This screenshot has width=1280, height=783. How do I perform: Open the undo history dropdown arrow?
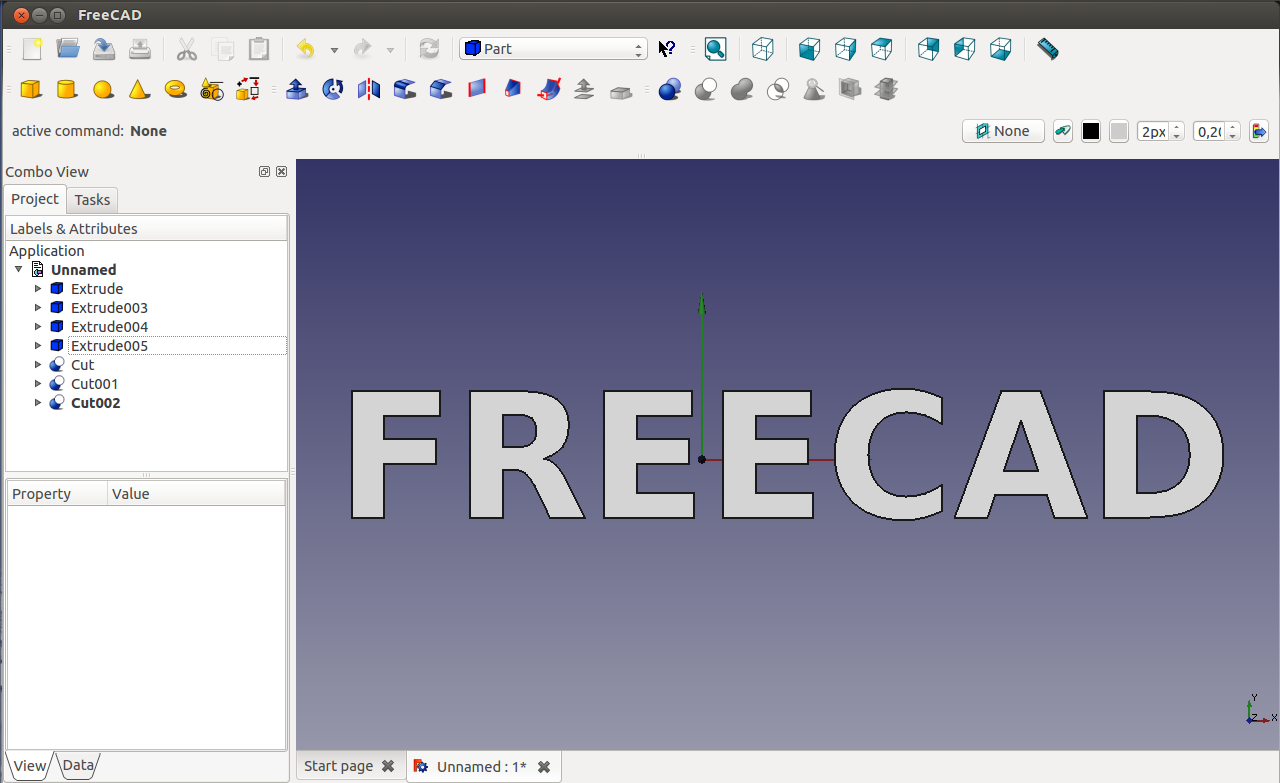pos(334,50)
